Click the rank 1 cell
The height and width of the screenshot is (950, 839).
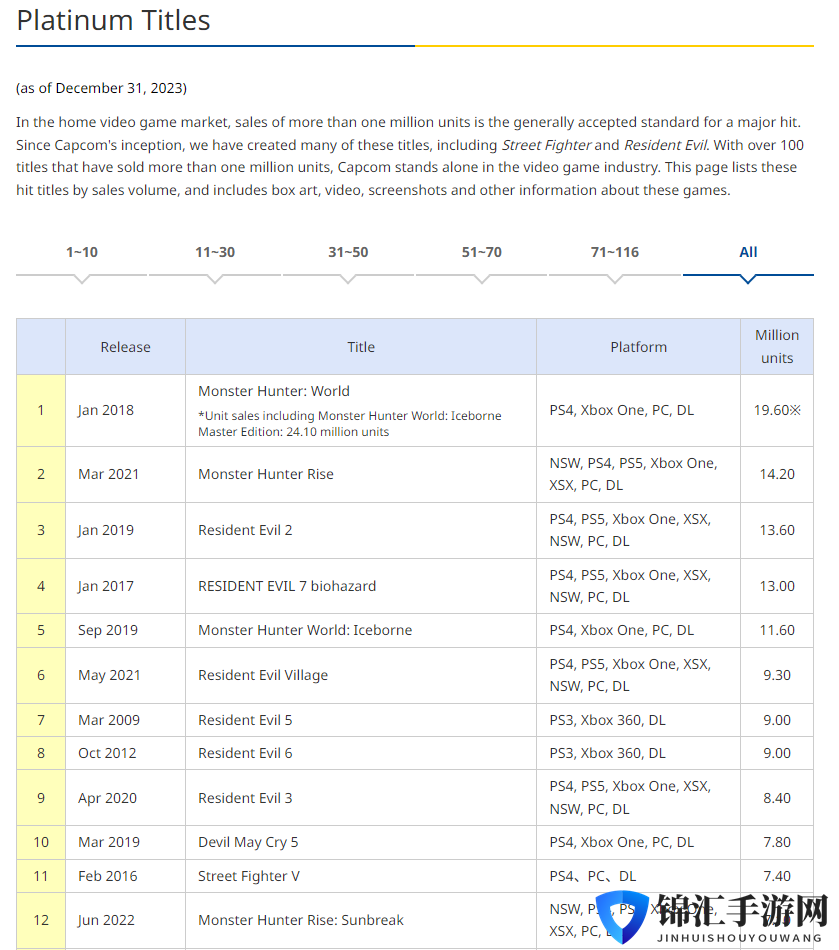tap(41, 410)
